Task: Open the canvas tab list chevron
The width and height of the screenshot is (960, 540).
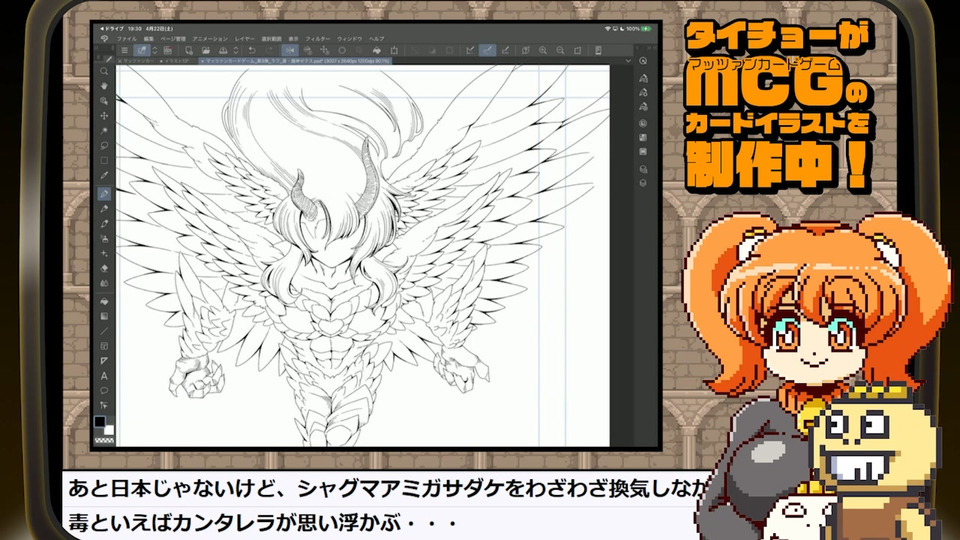Action: tap(628, 61)
